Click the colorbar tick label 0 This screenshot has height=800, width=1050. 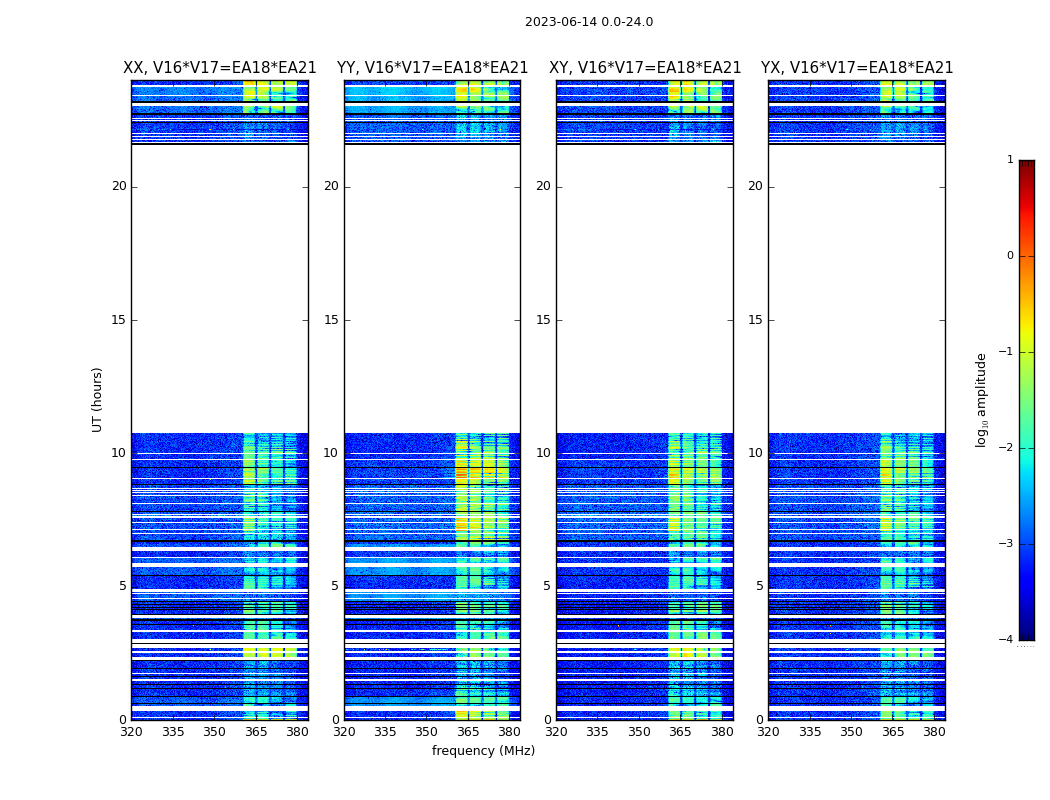[1010, 256]
